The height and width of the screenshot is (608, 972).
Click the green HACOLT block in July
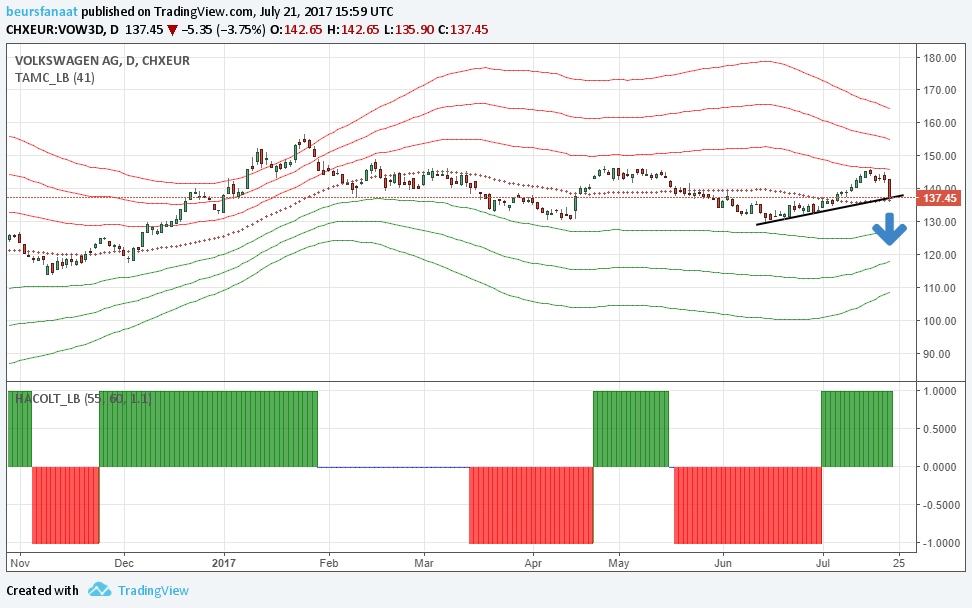(857, 429)
